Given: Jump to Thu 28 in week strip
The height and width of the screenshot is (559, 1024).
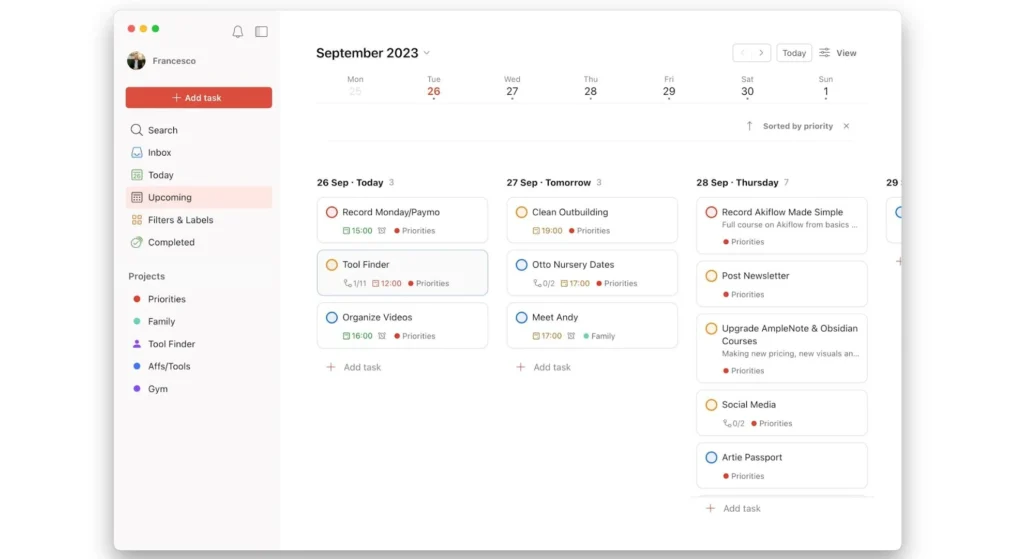Looking at the screenshot, I should pyautogui.click(x=590, y=87).
